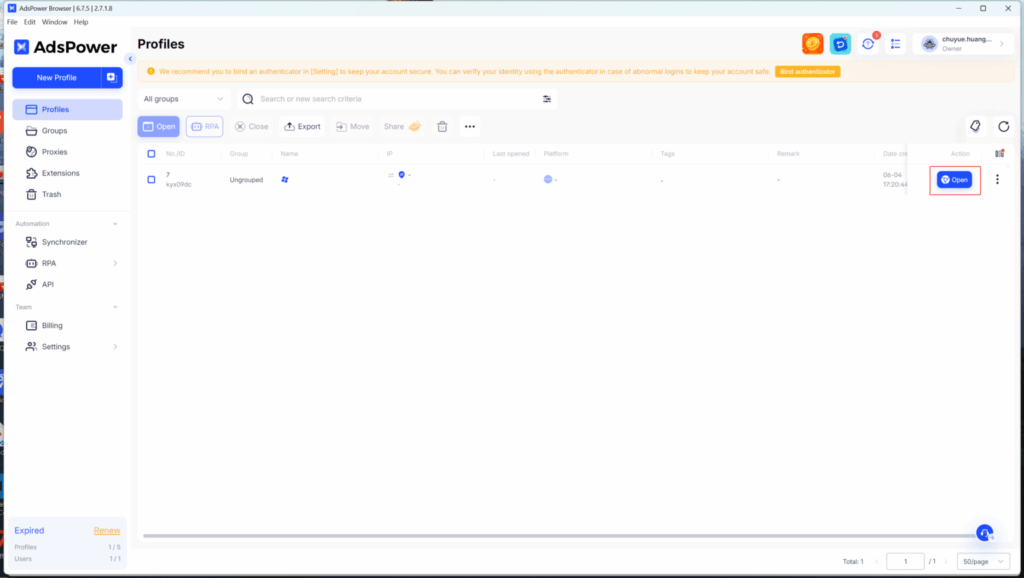Click the horizontal table scrollbar

coord(559,536)
